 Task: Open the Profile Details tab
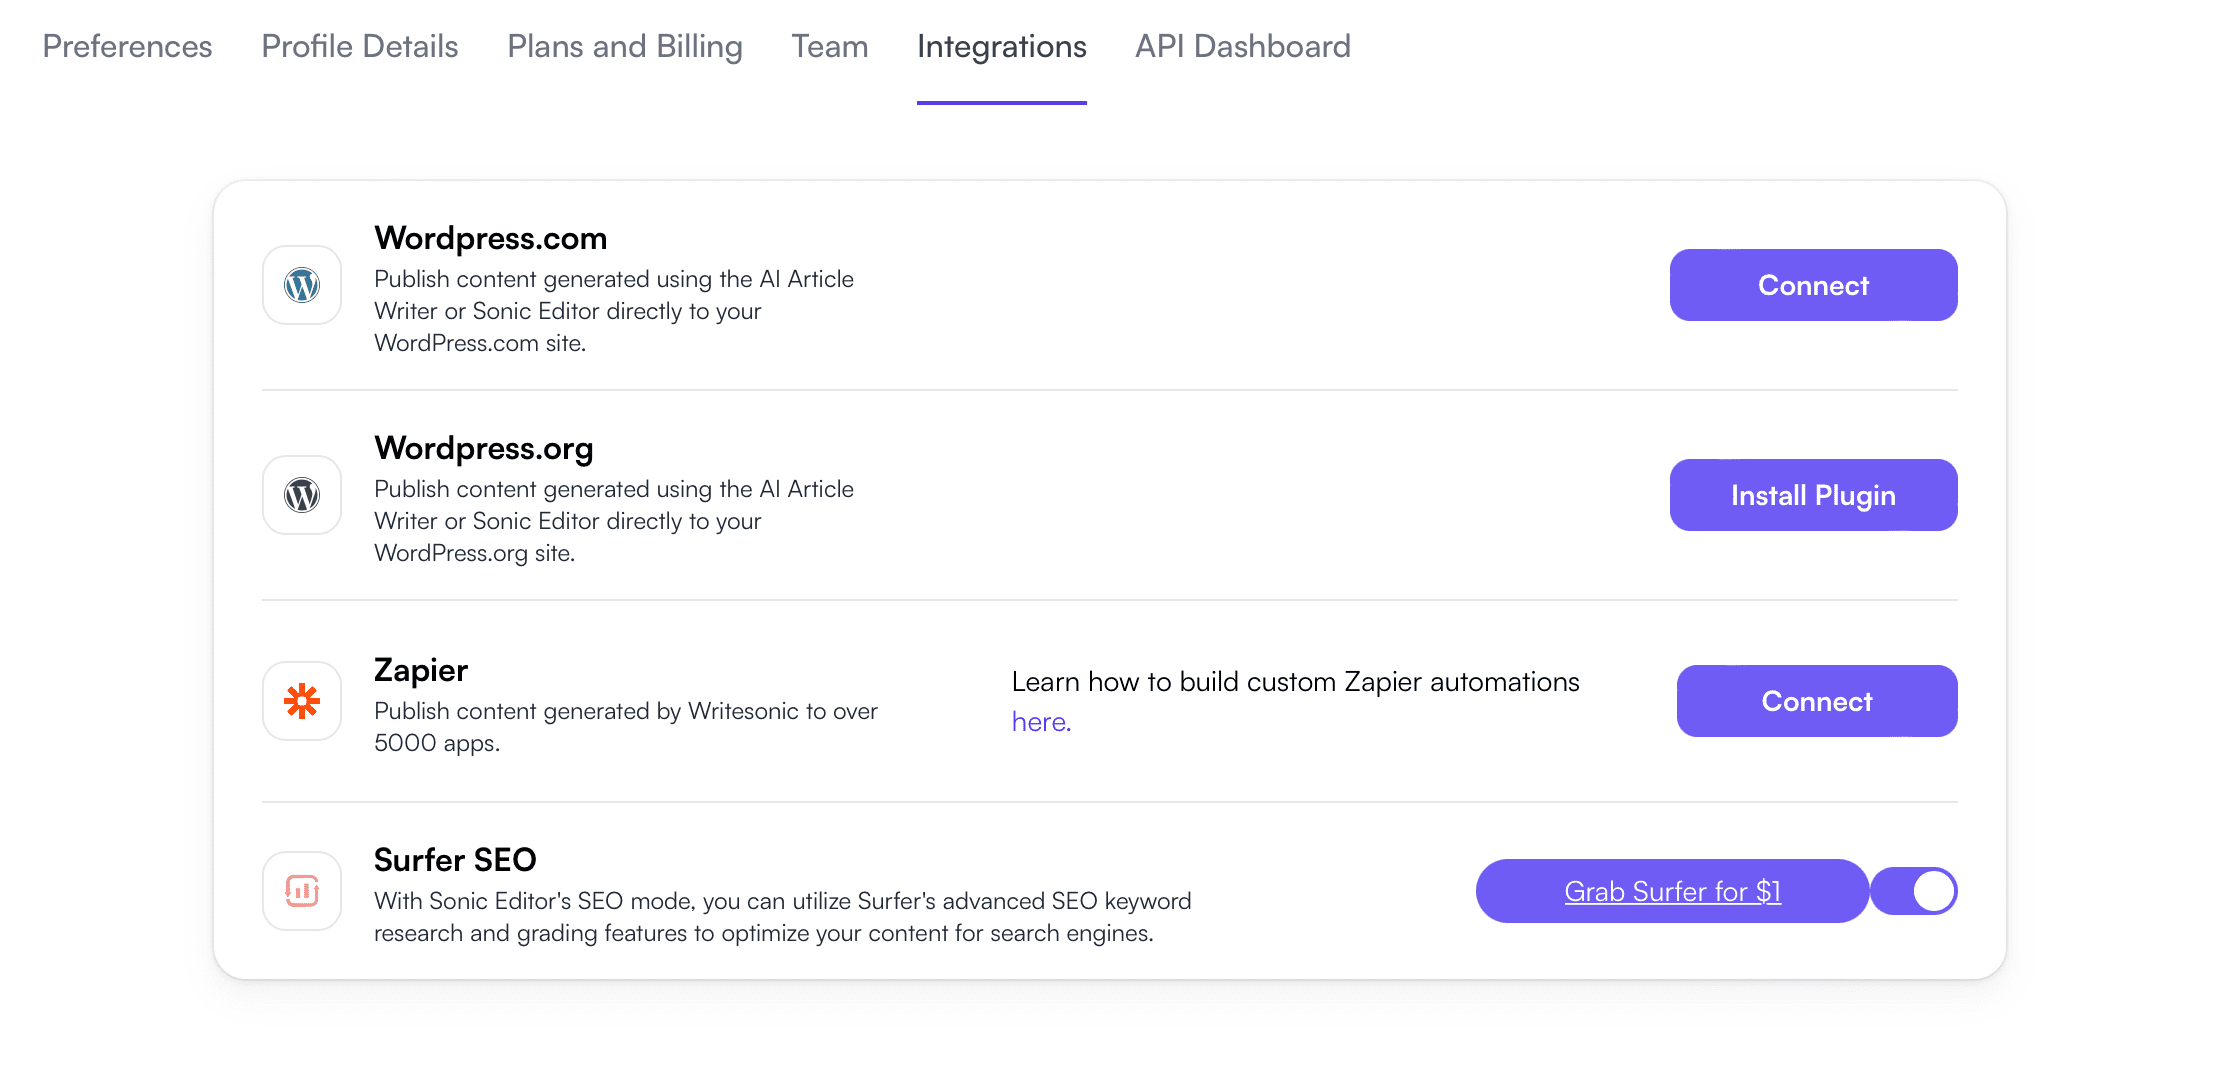click(359, 46)
